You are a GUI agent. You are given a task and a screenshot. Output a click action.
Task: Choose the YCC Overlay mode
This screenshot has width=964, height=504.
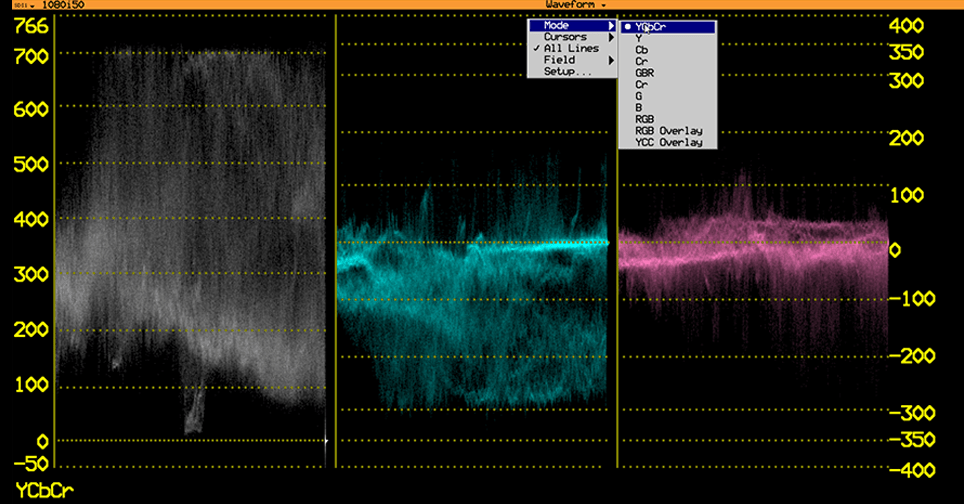(668, 143)
